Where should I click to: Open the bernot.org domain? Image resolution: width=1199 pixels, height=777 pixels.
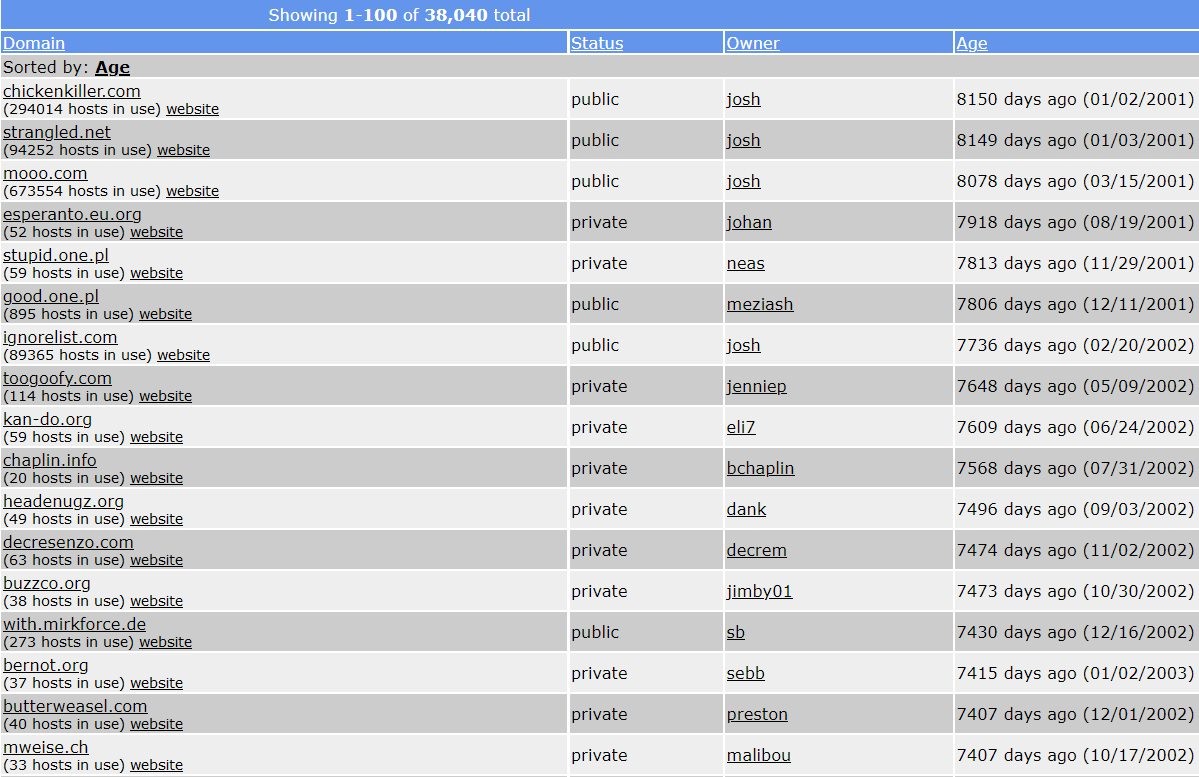pyautogui.click(x=46, y=665)
